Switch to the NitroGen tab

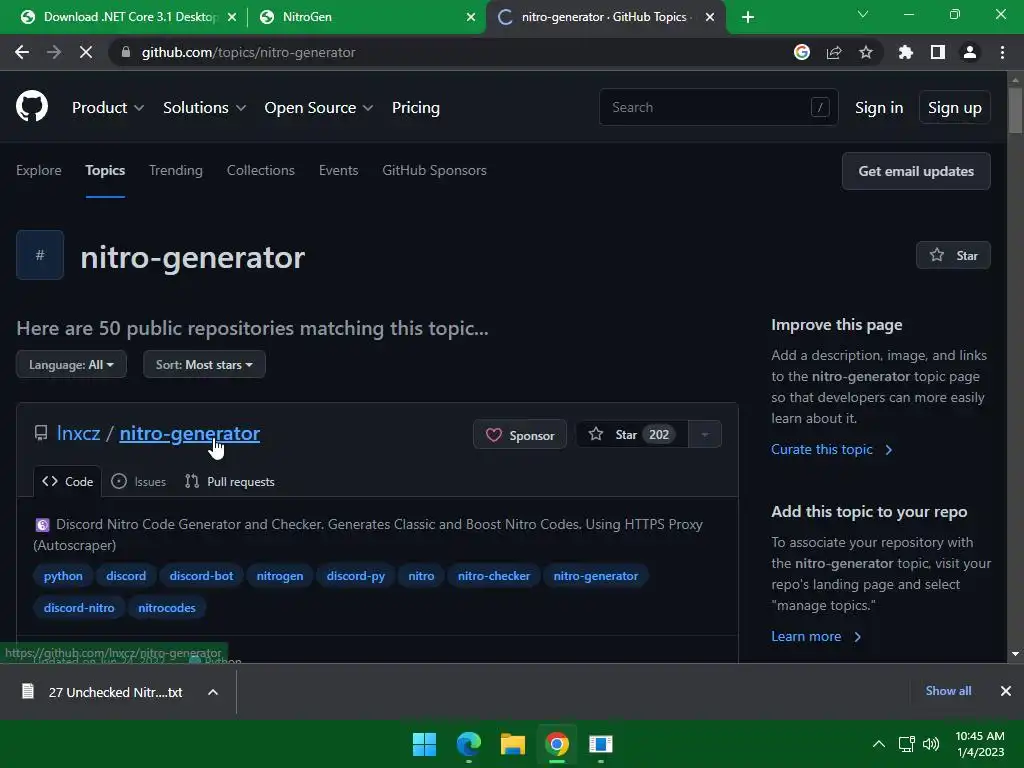tap(366, 17)
